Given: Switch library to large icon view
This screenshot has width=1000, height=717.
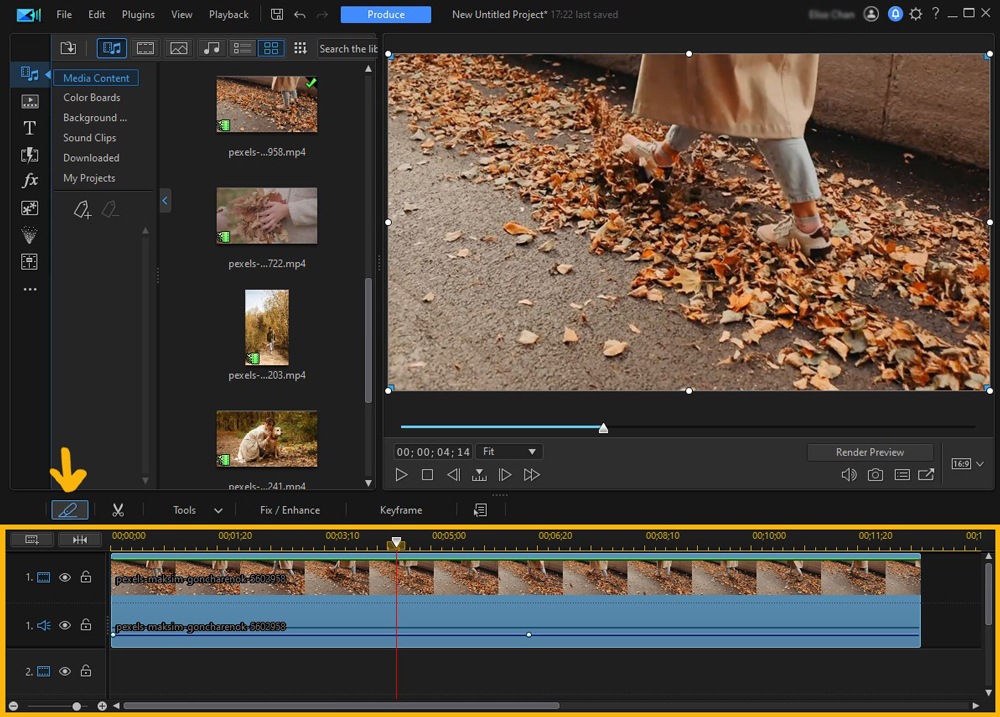Looking at the screenshot, I should click(271, 48).
